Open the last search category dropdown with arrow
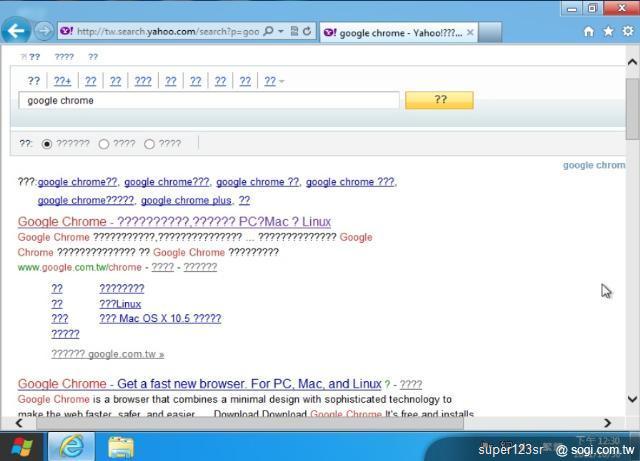The width and height of the screenshot is (640, 461). (274, 81)
